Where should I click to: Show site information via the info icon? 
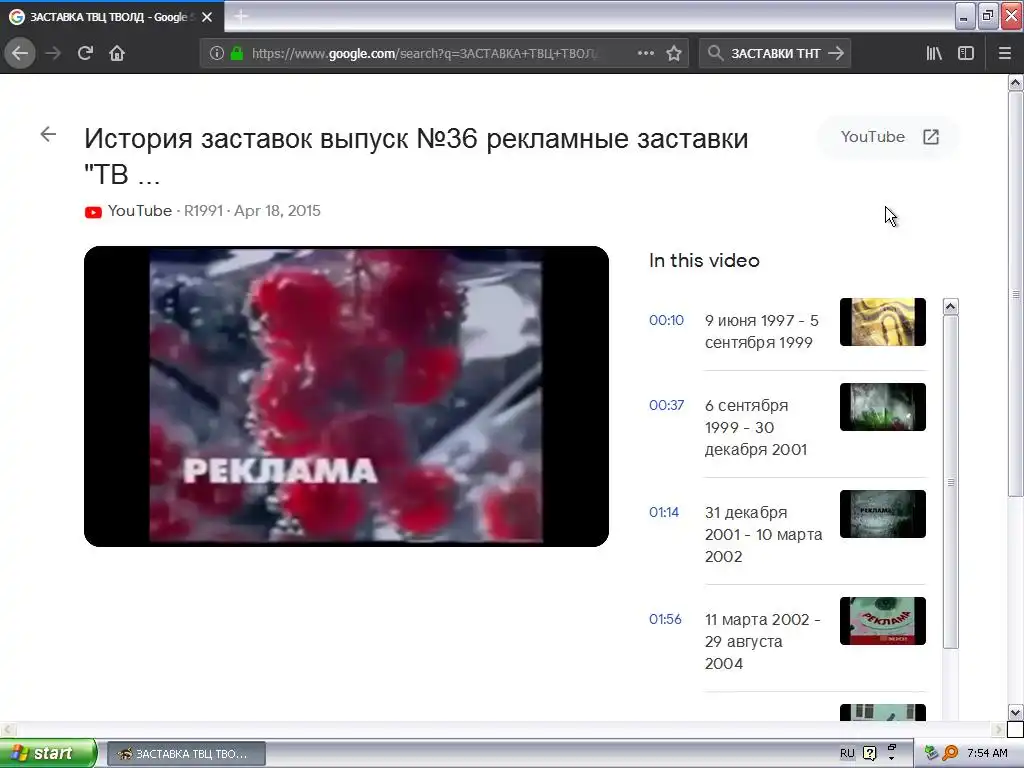point(217,54)
